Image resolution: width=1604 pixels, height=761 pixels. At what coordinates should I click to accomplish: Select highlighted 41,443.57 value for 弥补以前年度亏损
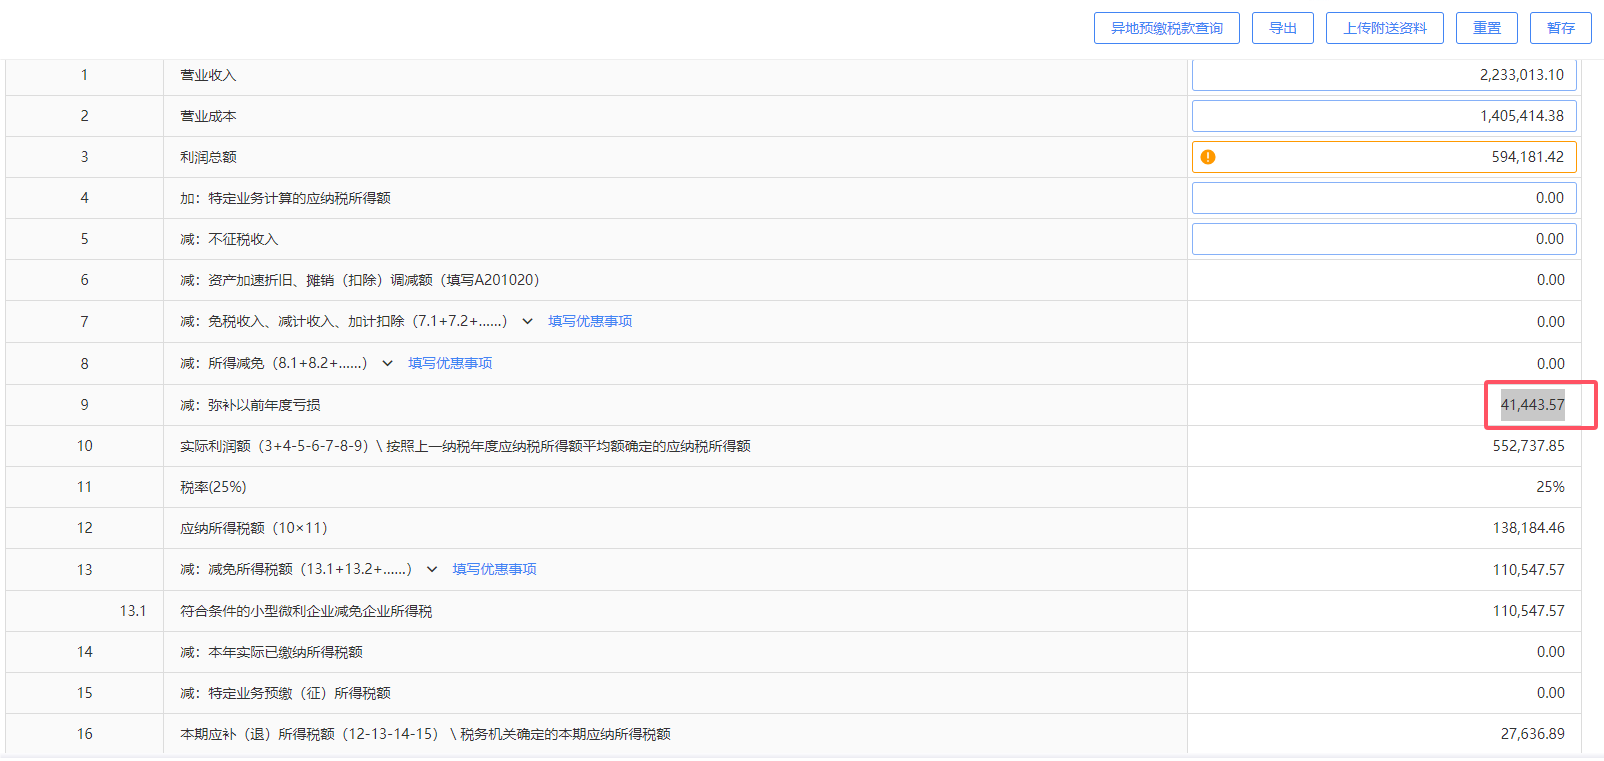pyautogui.click(x=1532, y=405)
